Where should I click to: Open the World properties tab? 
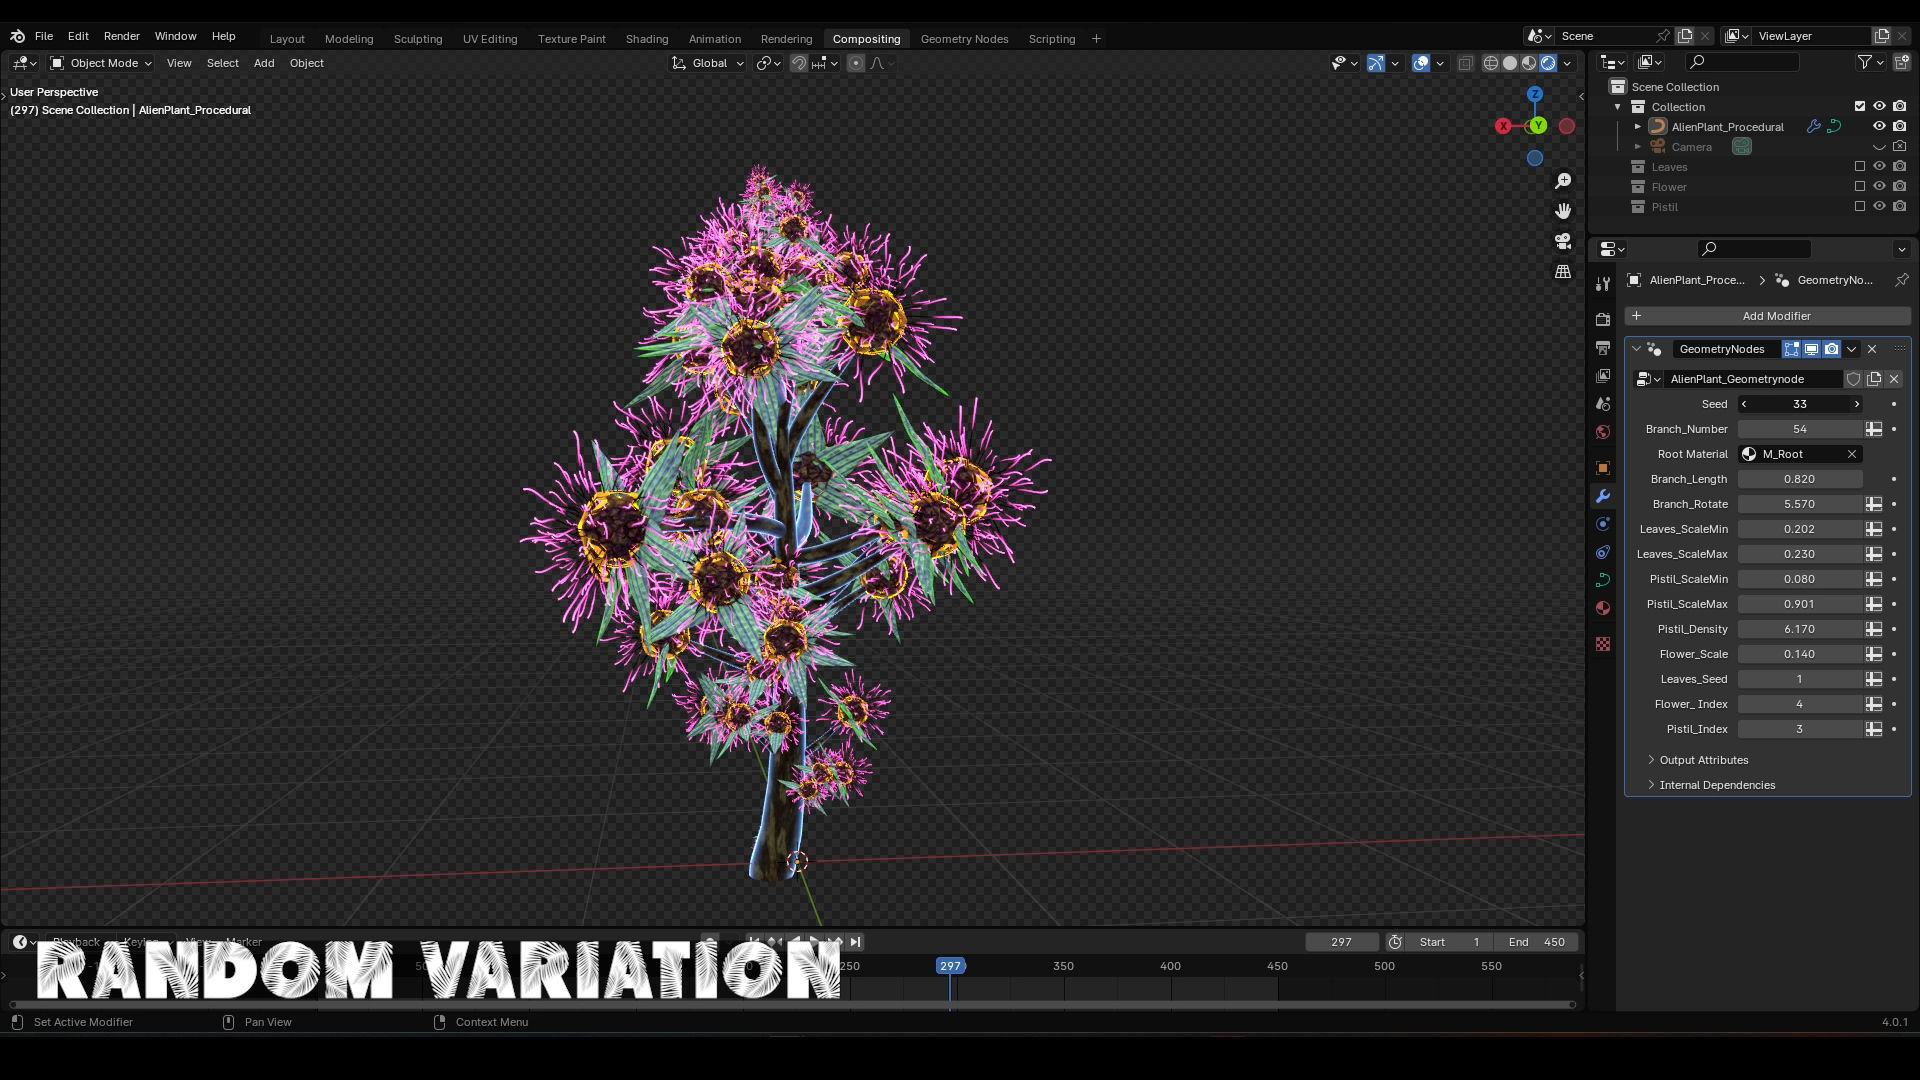click(1603, 431)
